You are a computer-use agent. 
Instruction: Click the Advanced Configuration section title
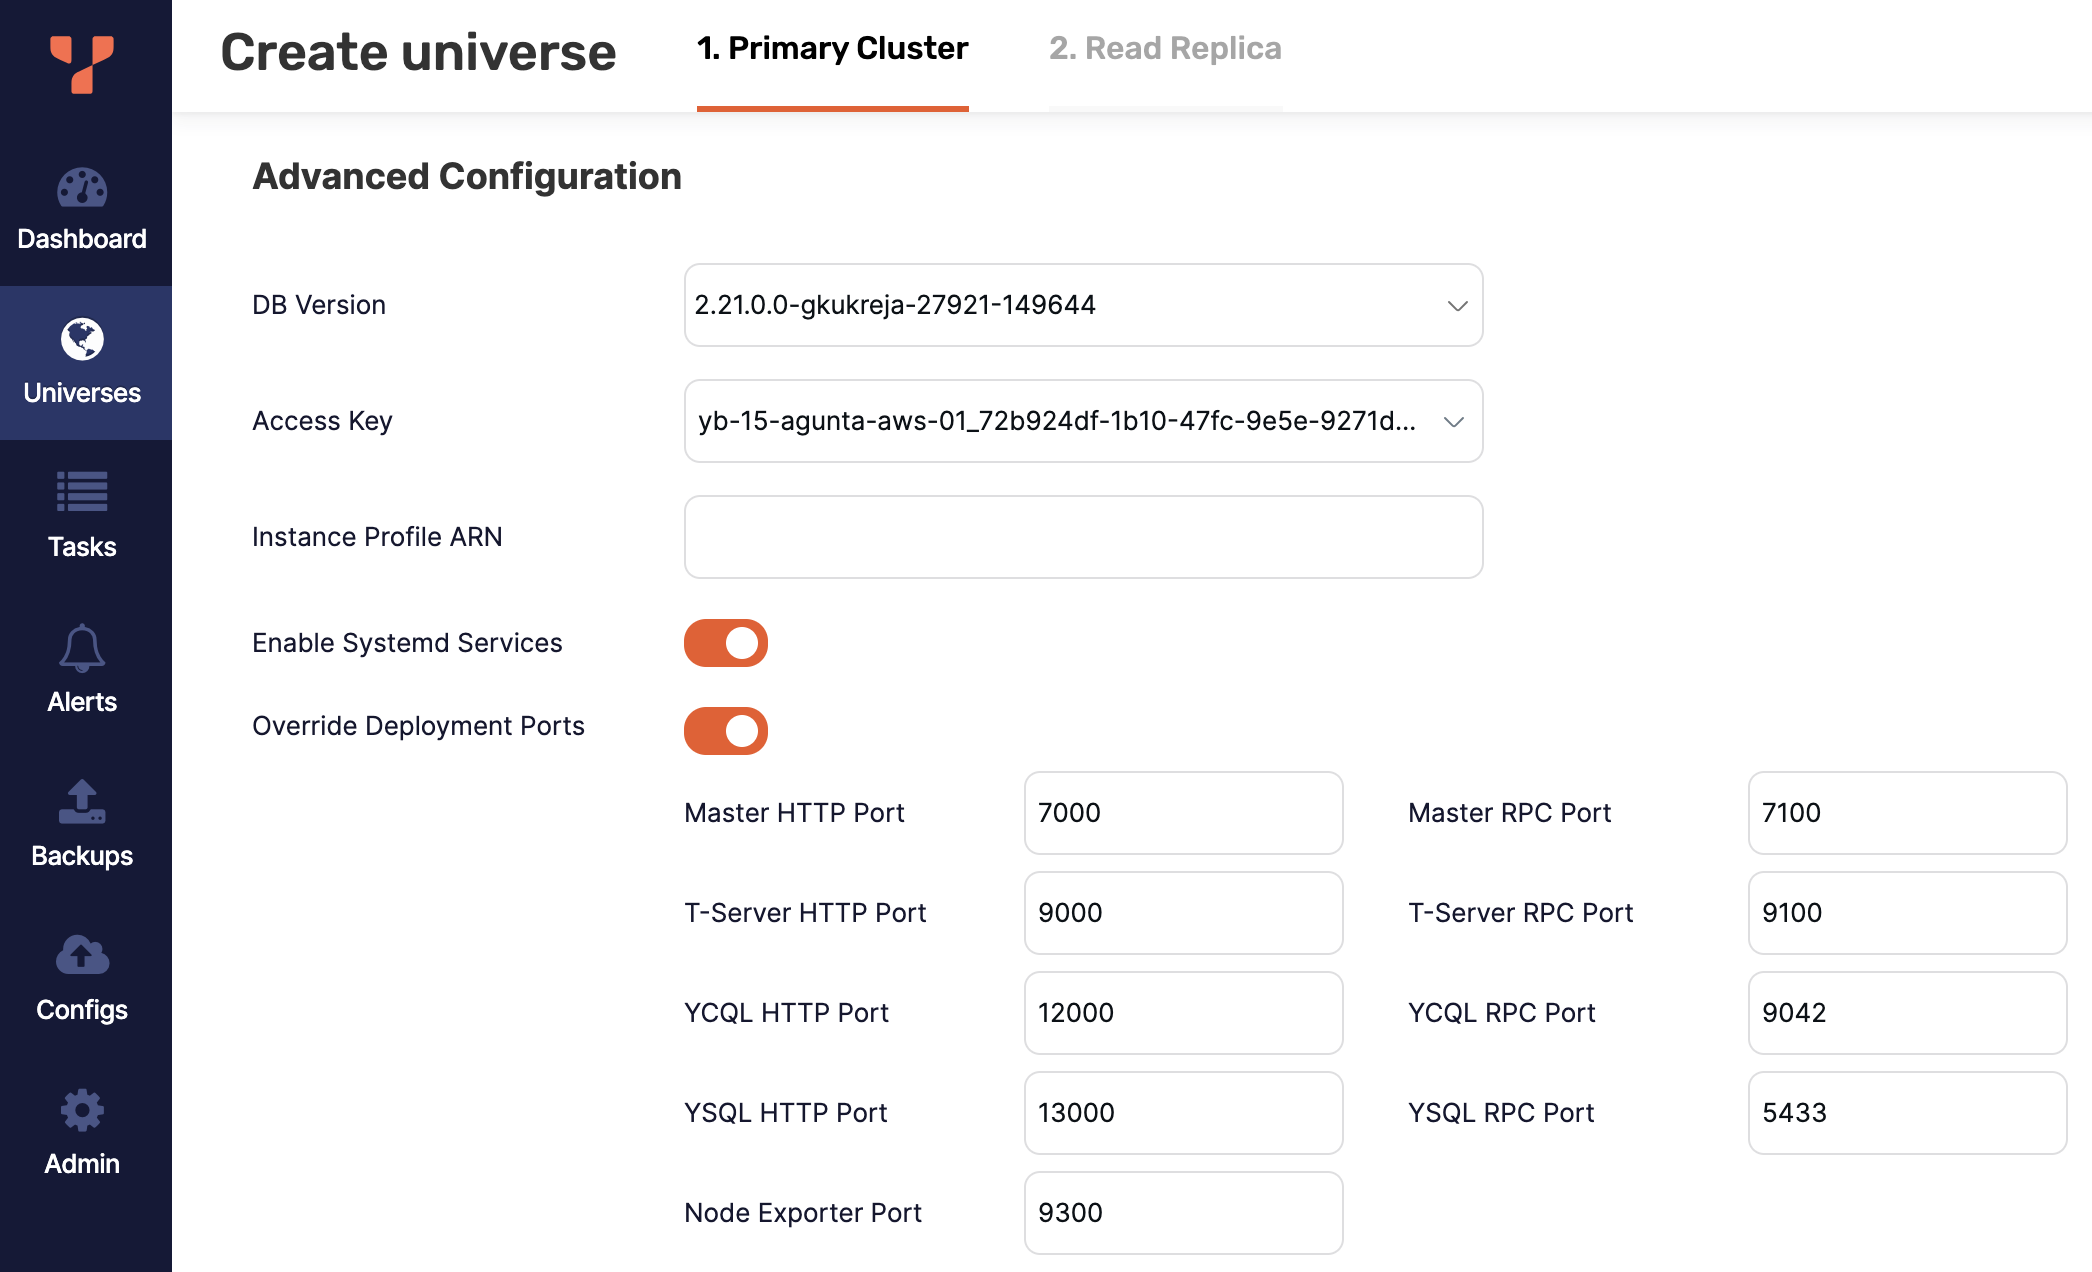coord(466,177)
